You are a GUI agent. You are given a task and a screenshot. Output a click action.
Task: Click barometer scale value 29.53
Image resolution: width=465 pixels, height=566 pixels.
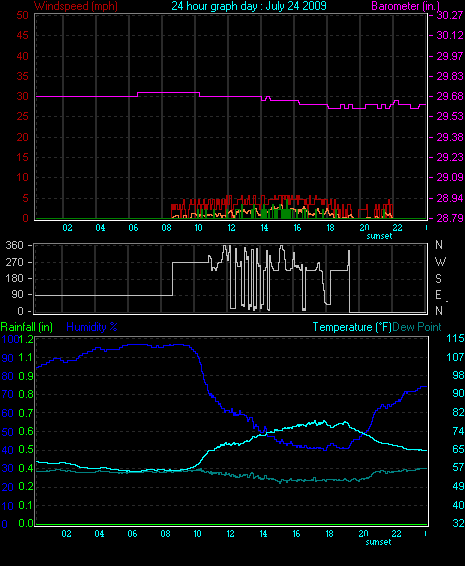coord(450,117)
